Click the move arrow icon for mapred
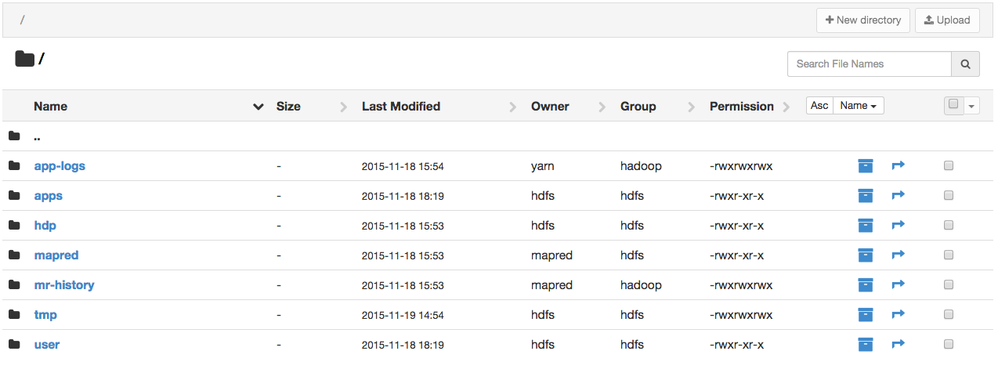The width and height of the screenshot is (998, 366). [x=898, y=255]
